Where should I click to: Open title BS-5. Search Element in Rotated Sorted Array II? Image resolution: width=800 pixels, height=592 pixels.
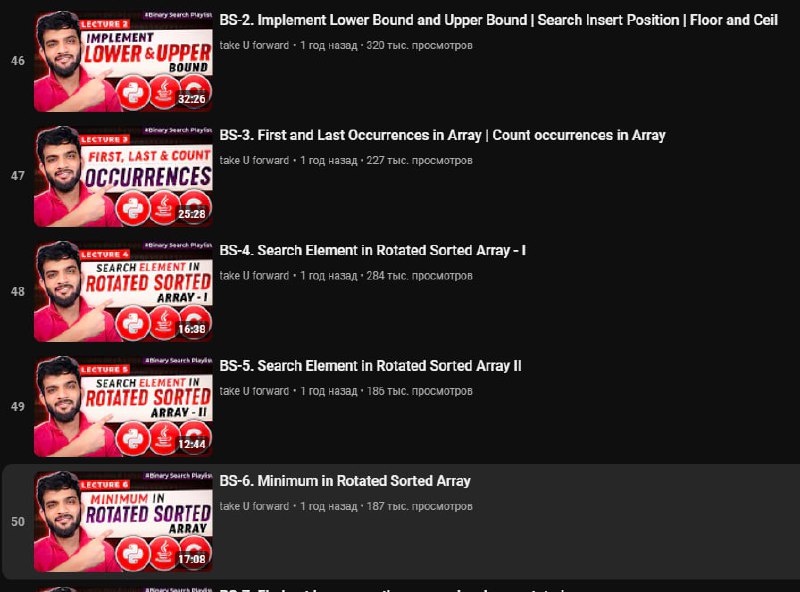[x=370, y=366]
